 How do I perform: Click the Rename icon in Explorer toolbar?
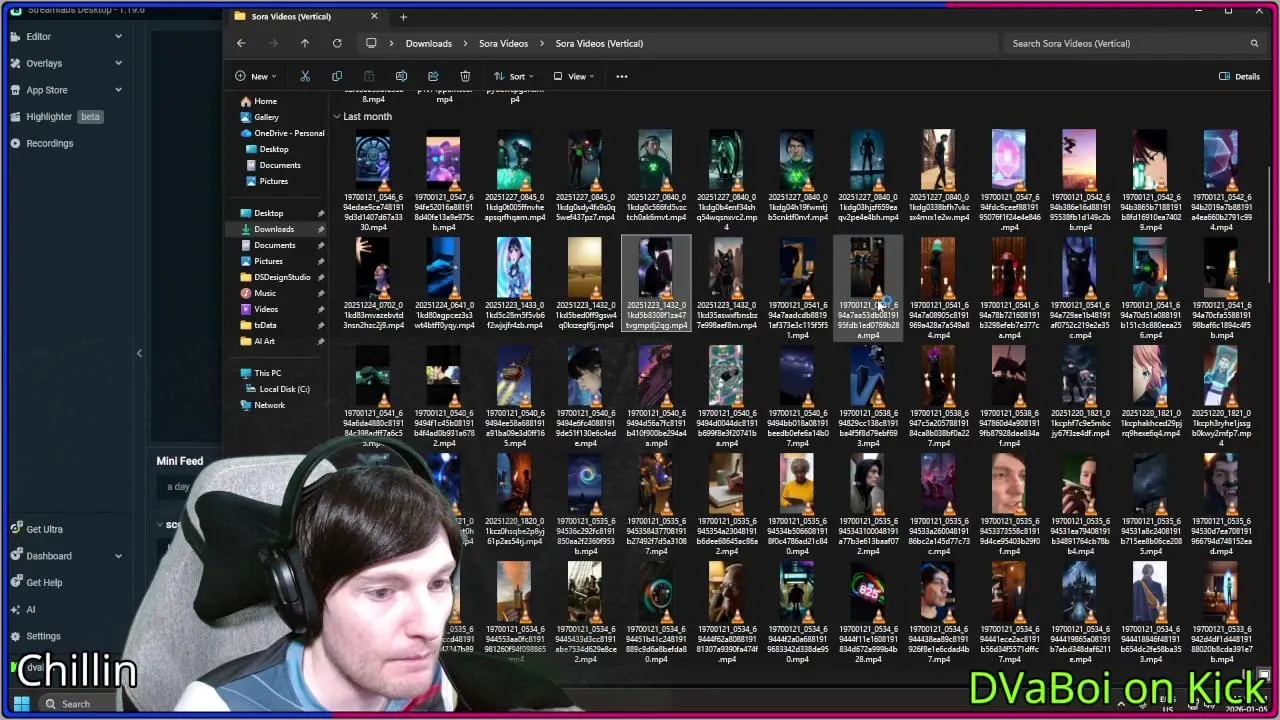(401, 76)
